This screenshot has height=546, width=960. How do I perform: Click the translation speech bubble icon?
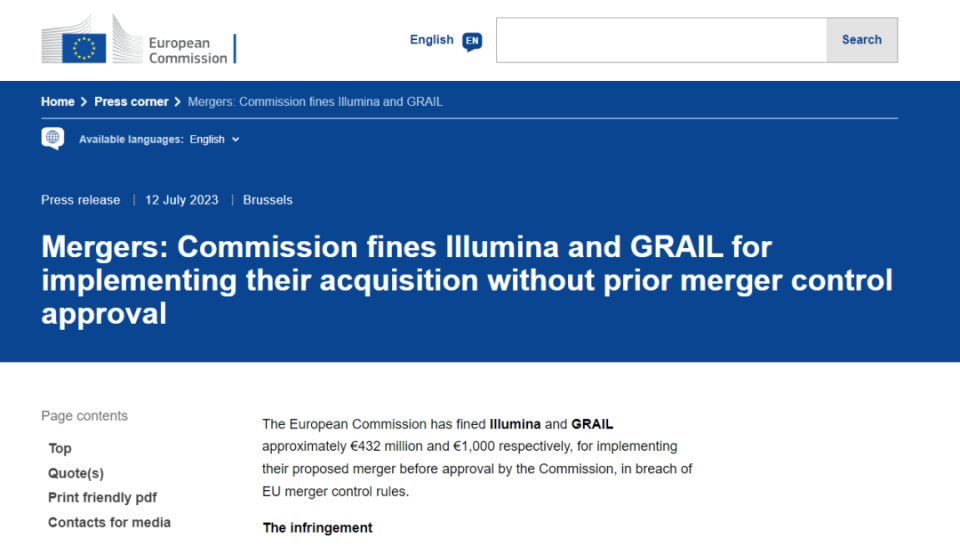click(53, 139)
